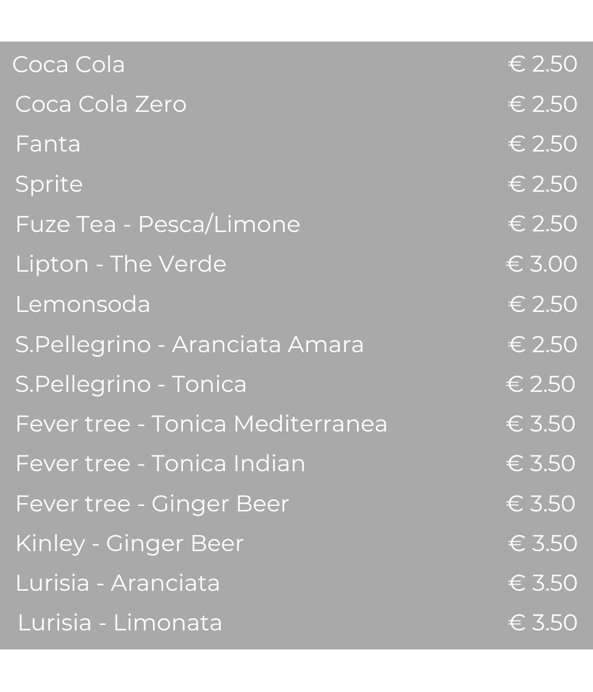
Task: Choose Fever tree - Tonica Indian
Action: point(160,463)
